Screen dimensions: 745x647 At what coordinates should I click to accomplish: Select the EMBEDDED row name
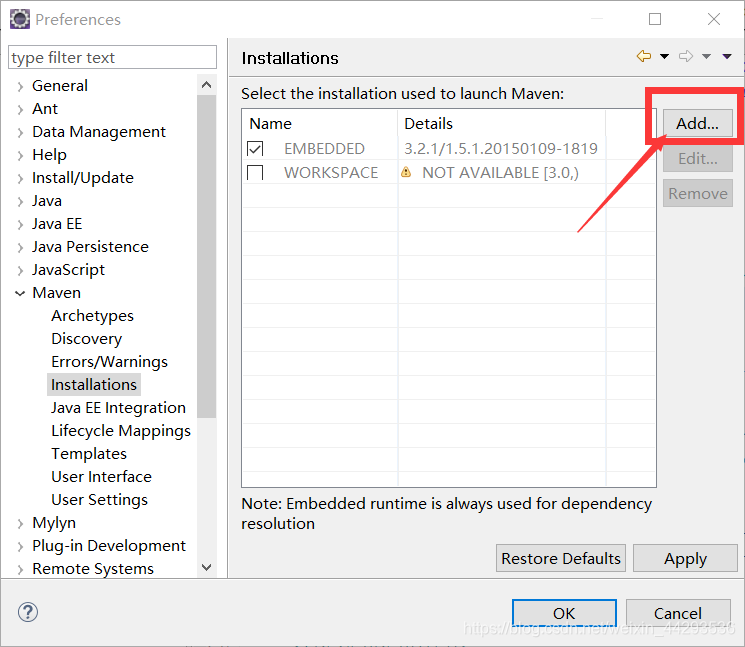[x=324, y=149]
